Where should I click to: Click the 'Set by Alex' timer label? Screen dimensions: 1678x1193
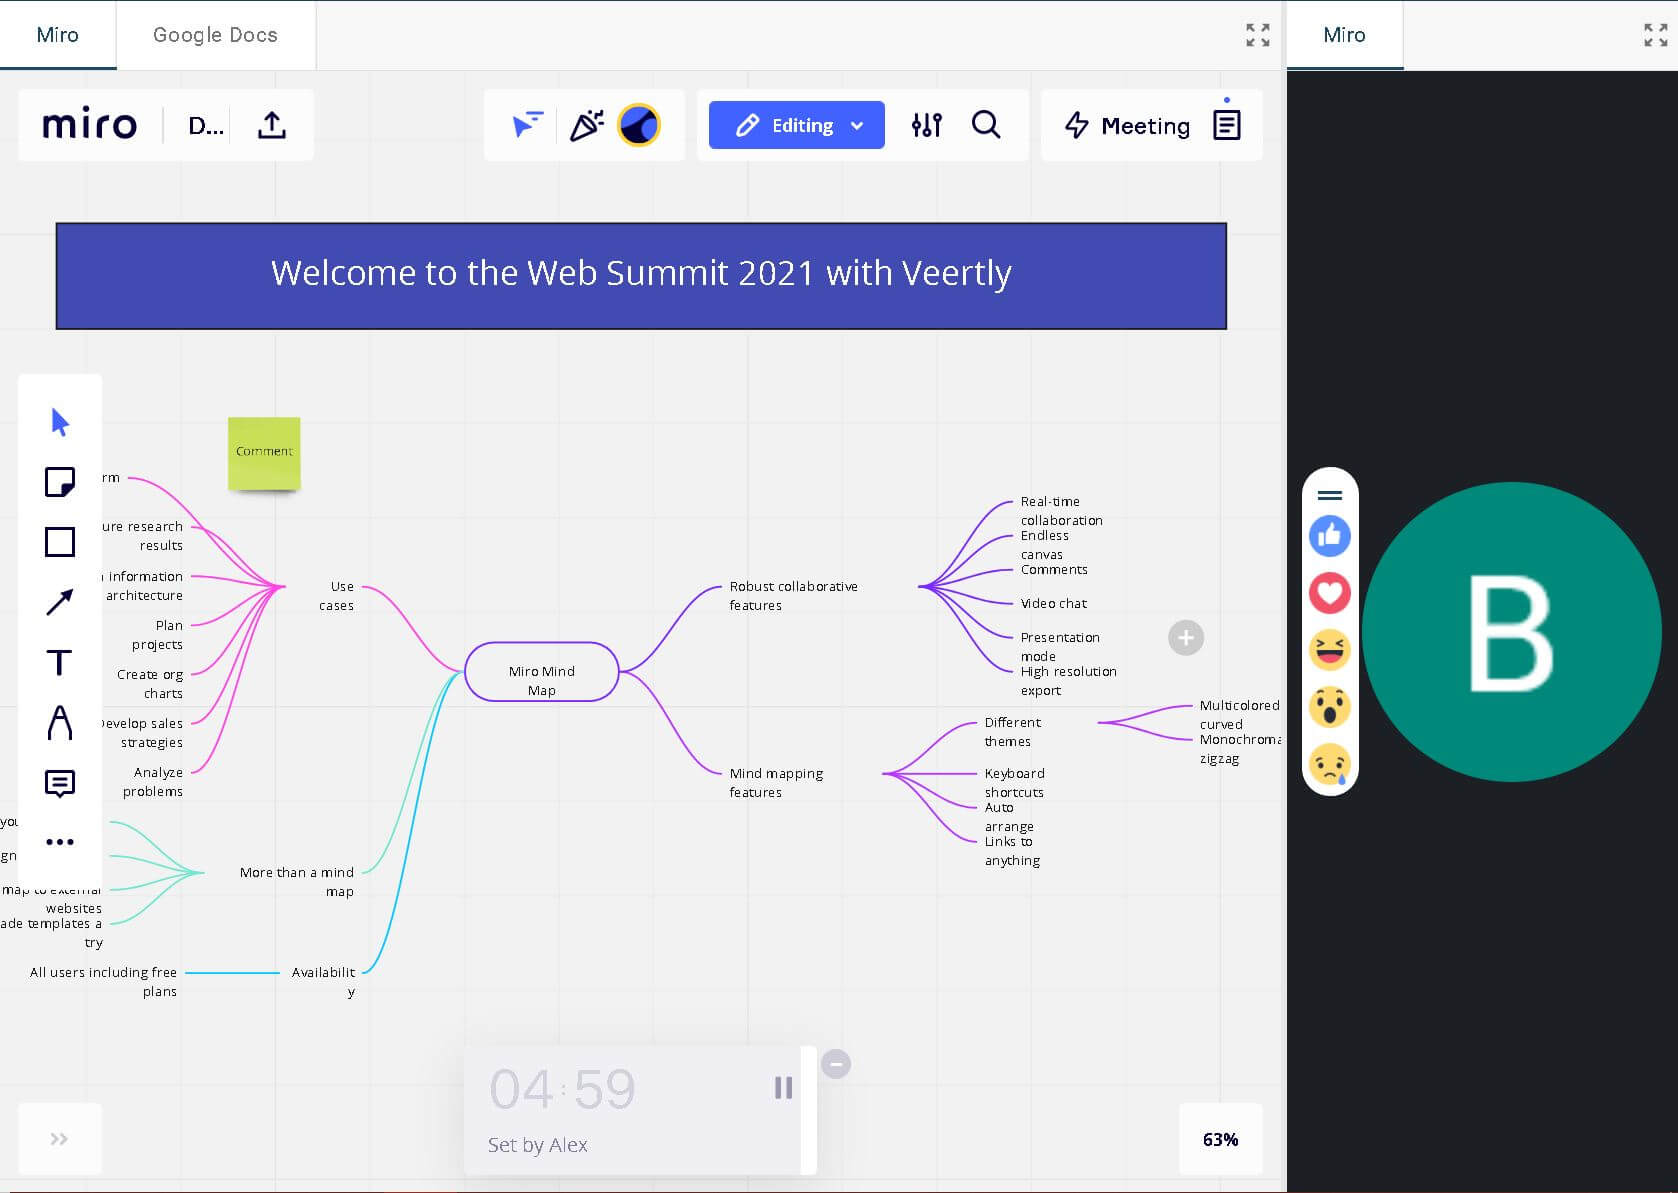tap(538, 1145)
